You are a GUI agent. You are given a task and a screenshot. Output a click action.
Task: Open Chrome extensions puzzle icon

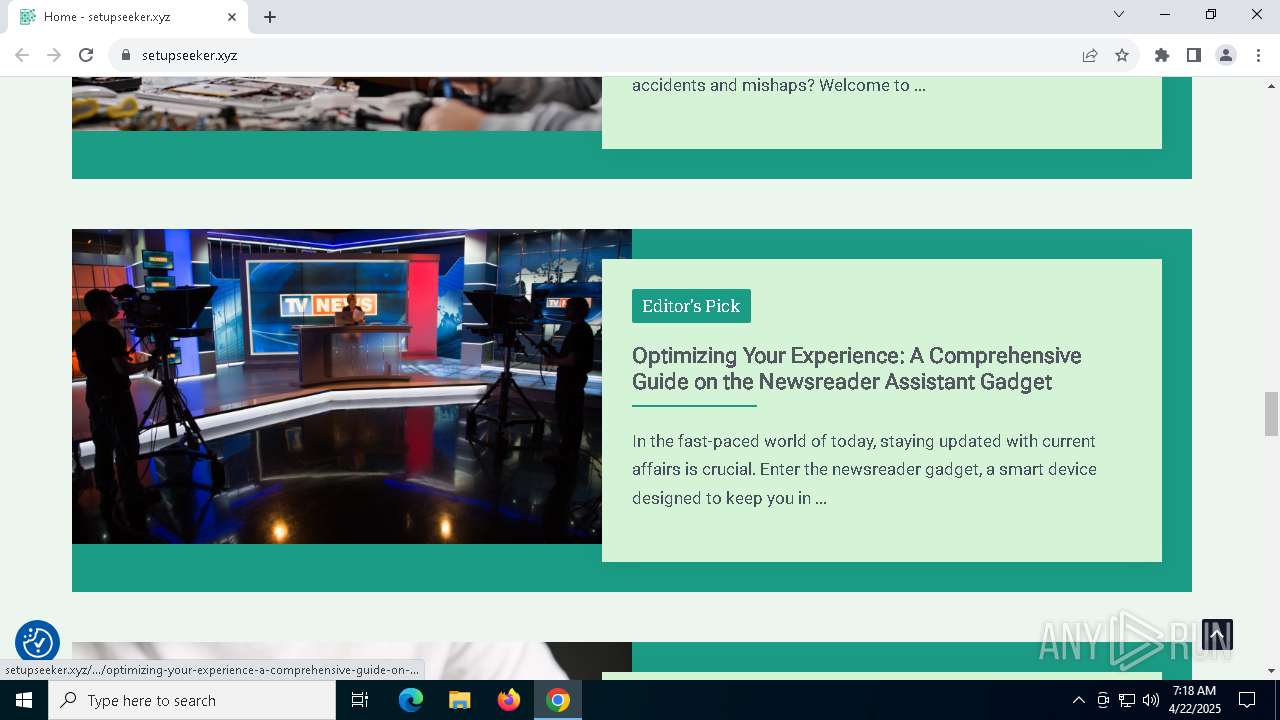[x=1162, y=55]
